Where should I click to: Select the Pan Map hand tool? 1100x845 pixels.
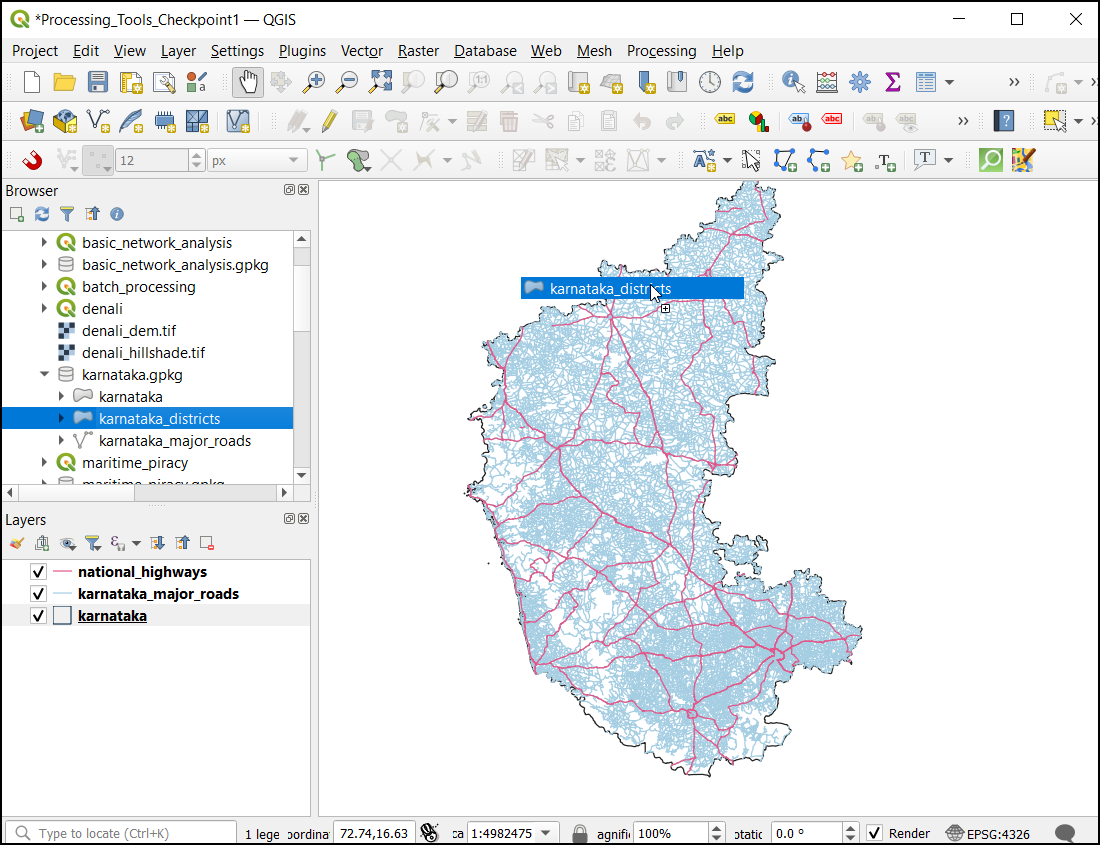[x=247, y=82]
